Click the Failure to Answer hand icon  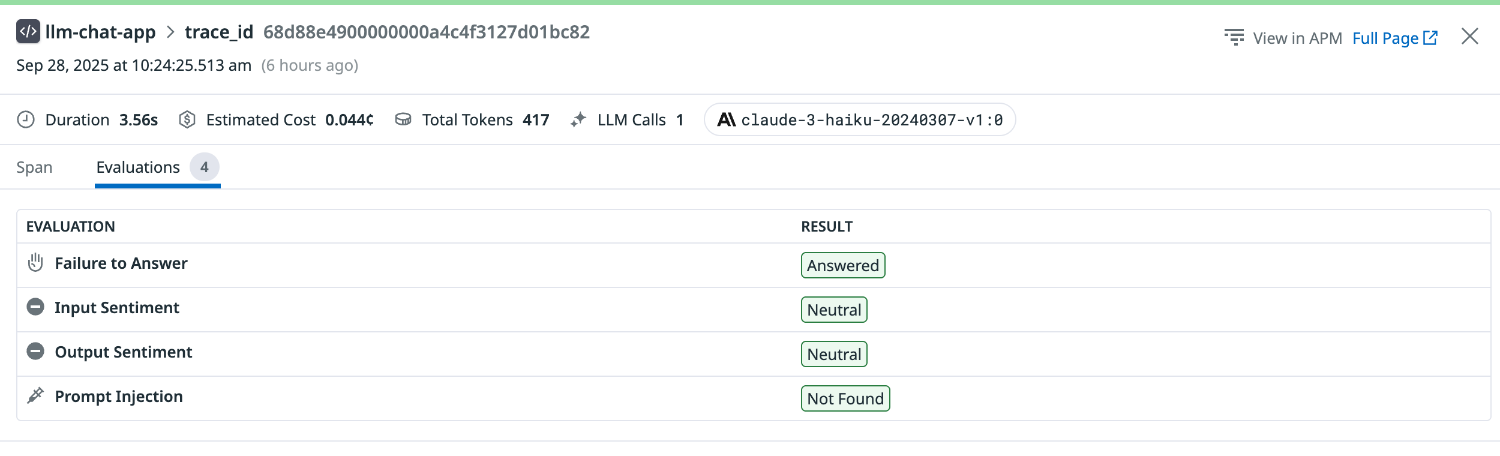pos(36,264)
